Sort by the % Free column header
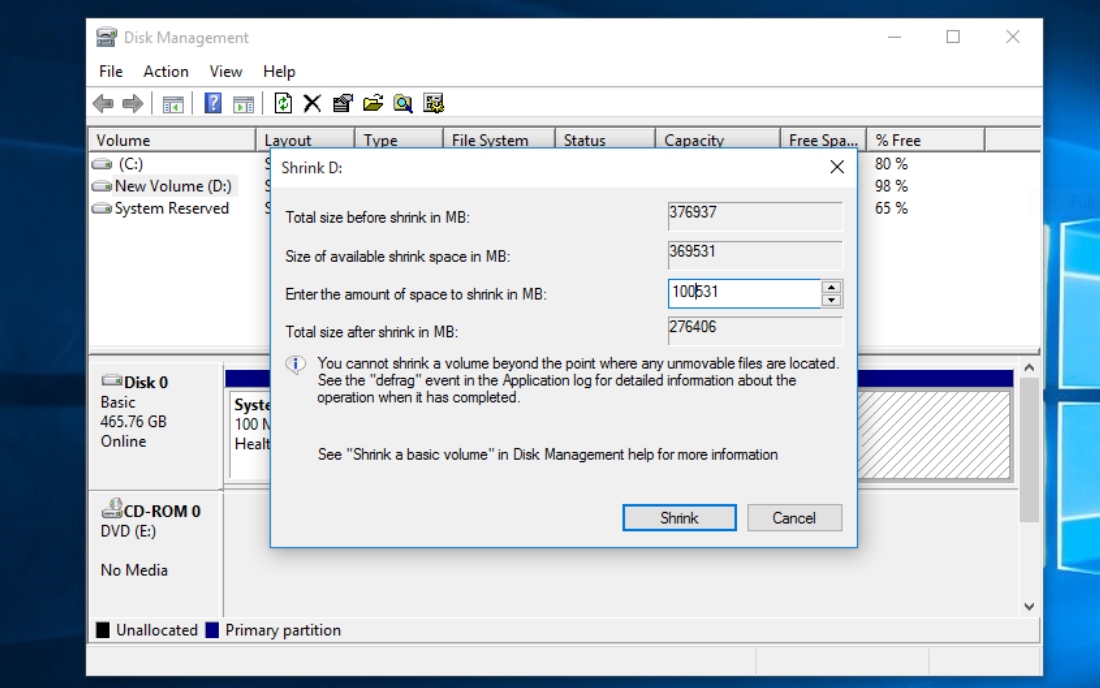Screen dimensions: 1100x688 (x=926, y=140)
